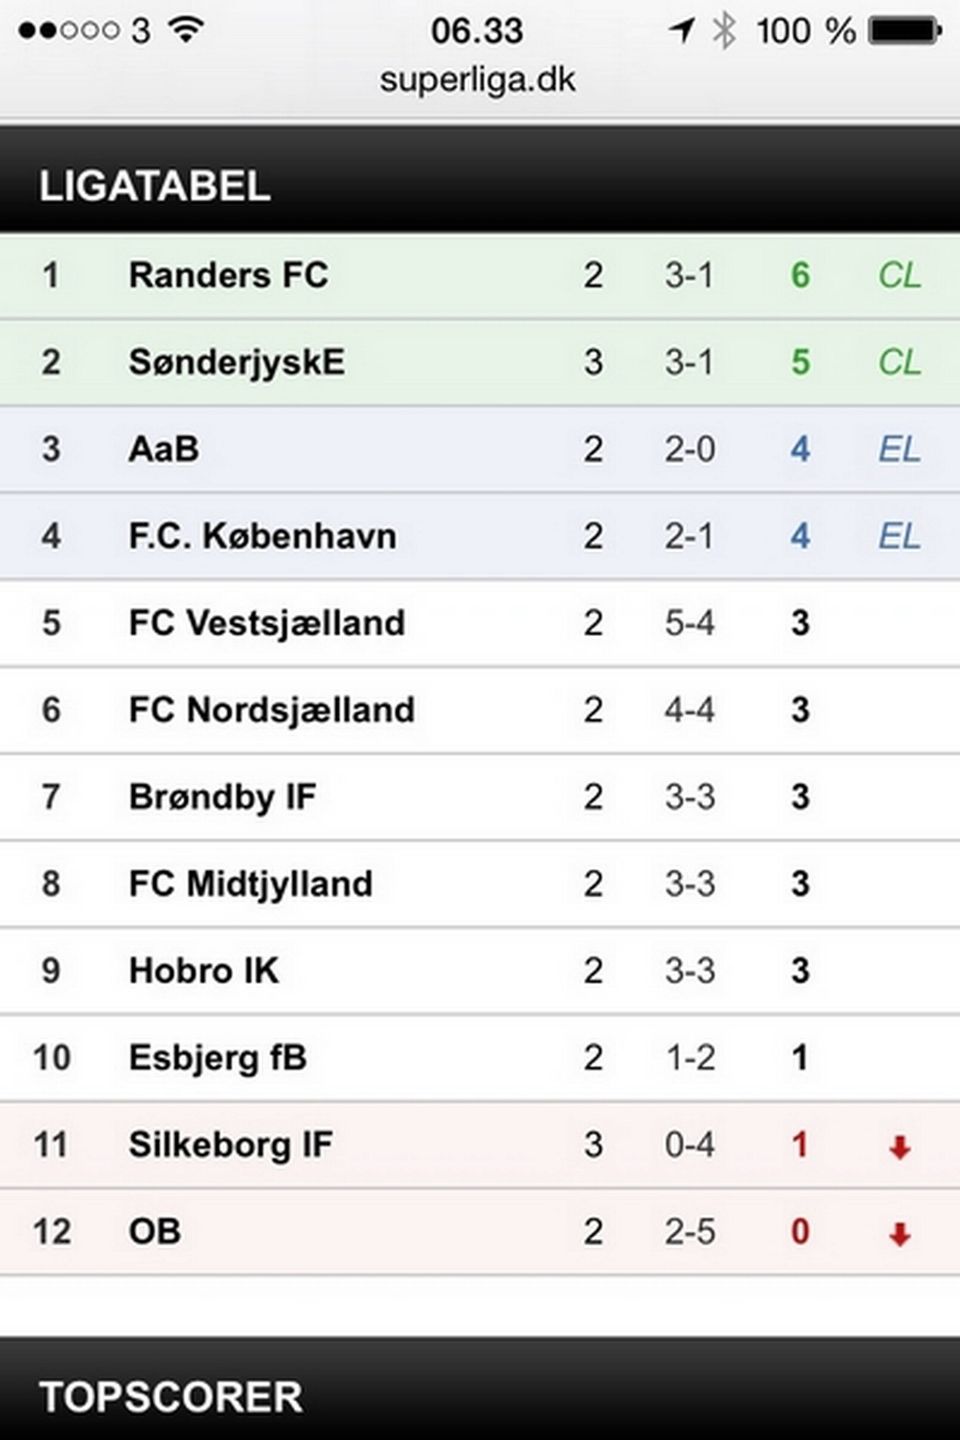Select Esbjerg fB row

(480, 1059)
